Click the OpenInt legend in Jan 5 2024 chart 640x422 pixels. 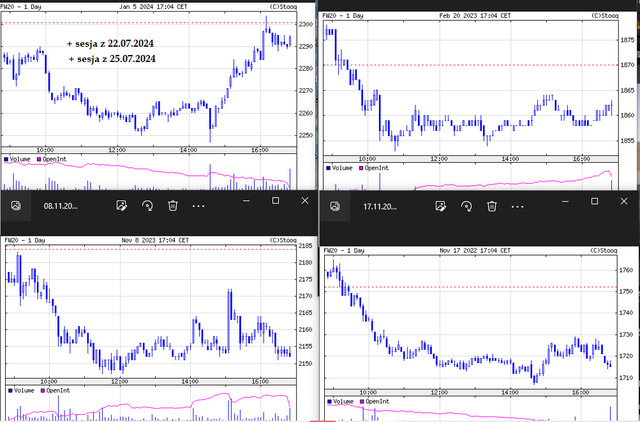pyautogui.click(x=52, y=159)
